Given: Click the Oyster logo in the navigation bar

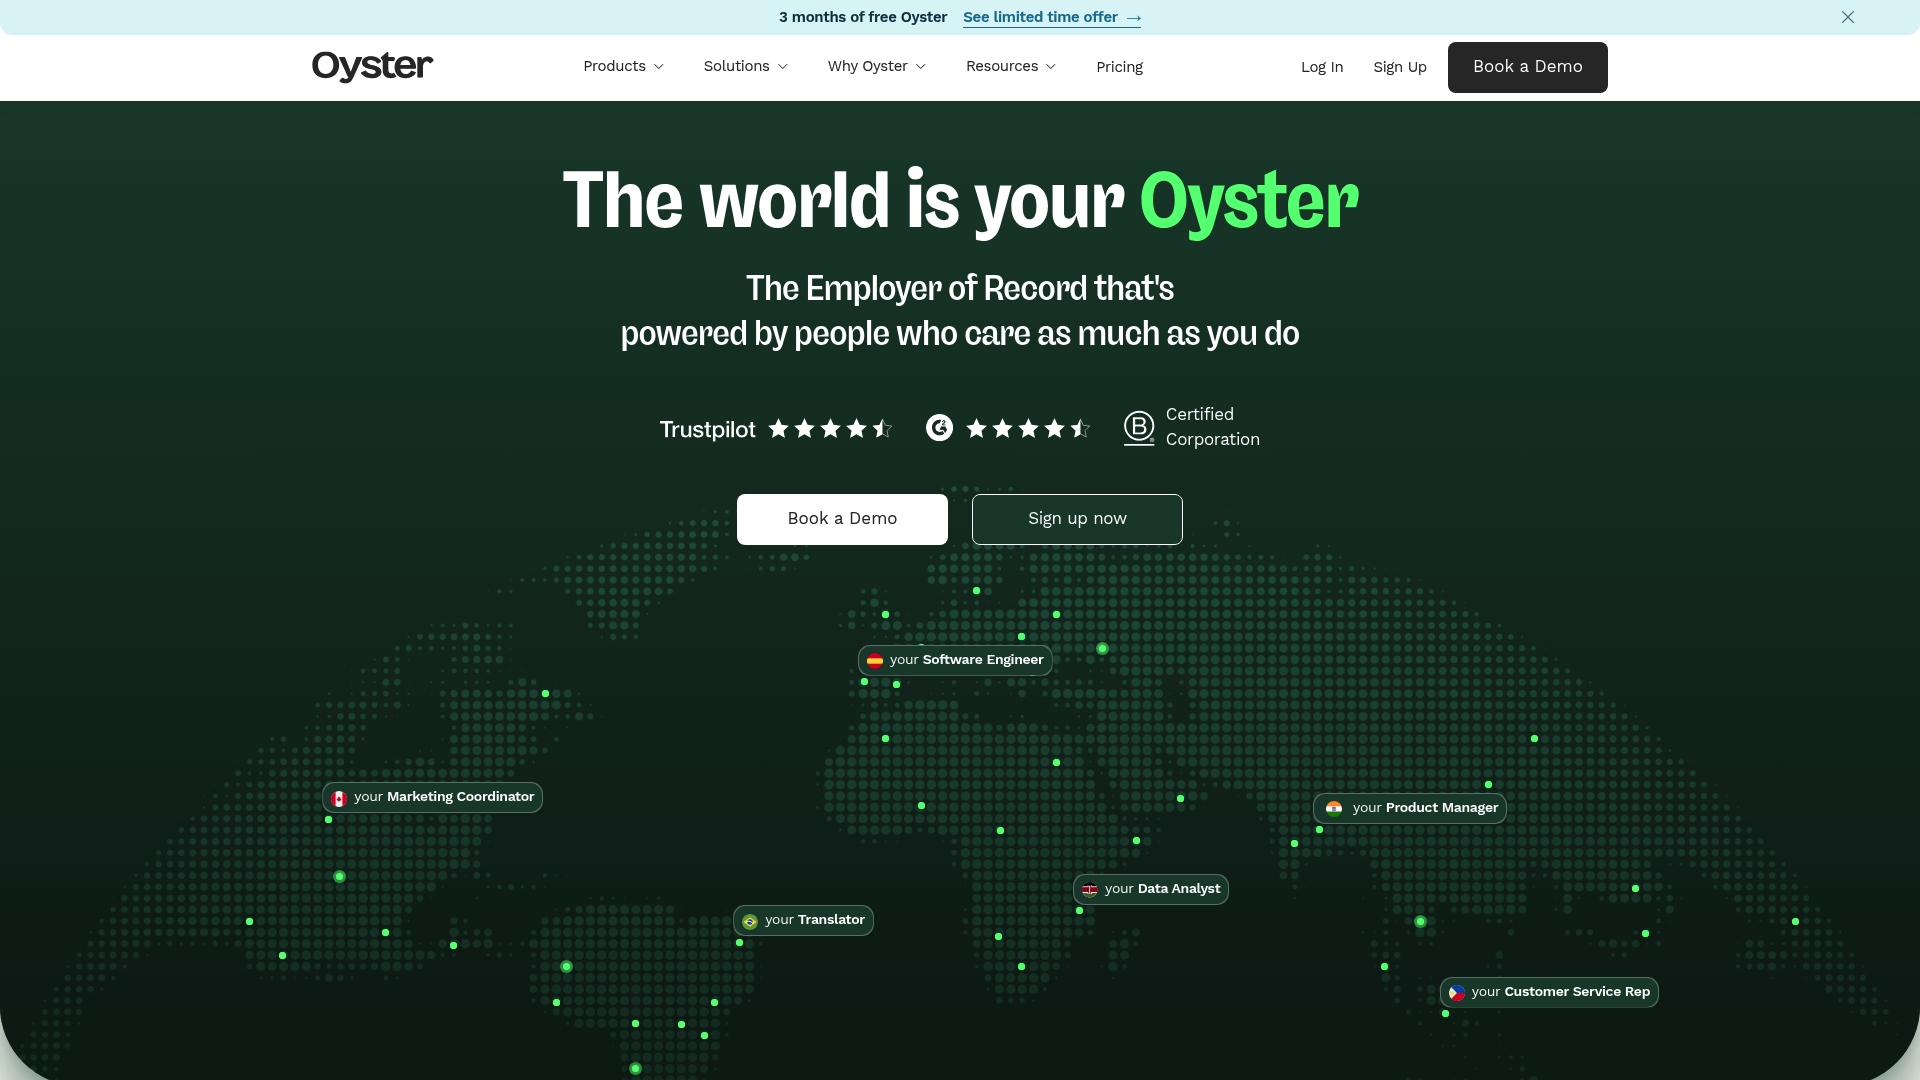Looking at the screenshot, I should pyautogui.click(x=371, y=66).
